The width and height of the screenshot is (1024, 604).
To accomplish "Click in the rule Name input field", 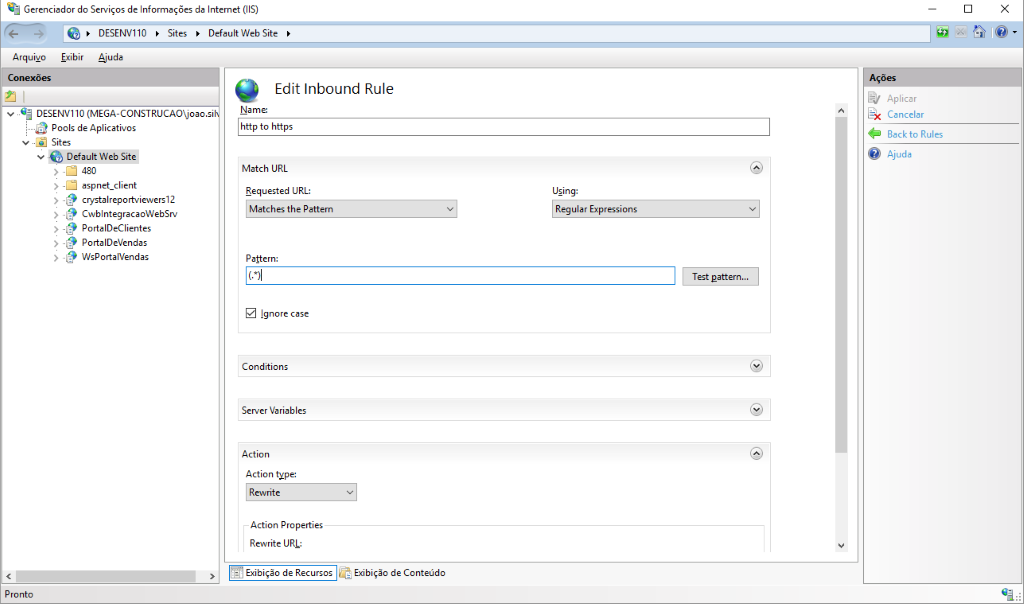I will (x=504, y=127).
